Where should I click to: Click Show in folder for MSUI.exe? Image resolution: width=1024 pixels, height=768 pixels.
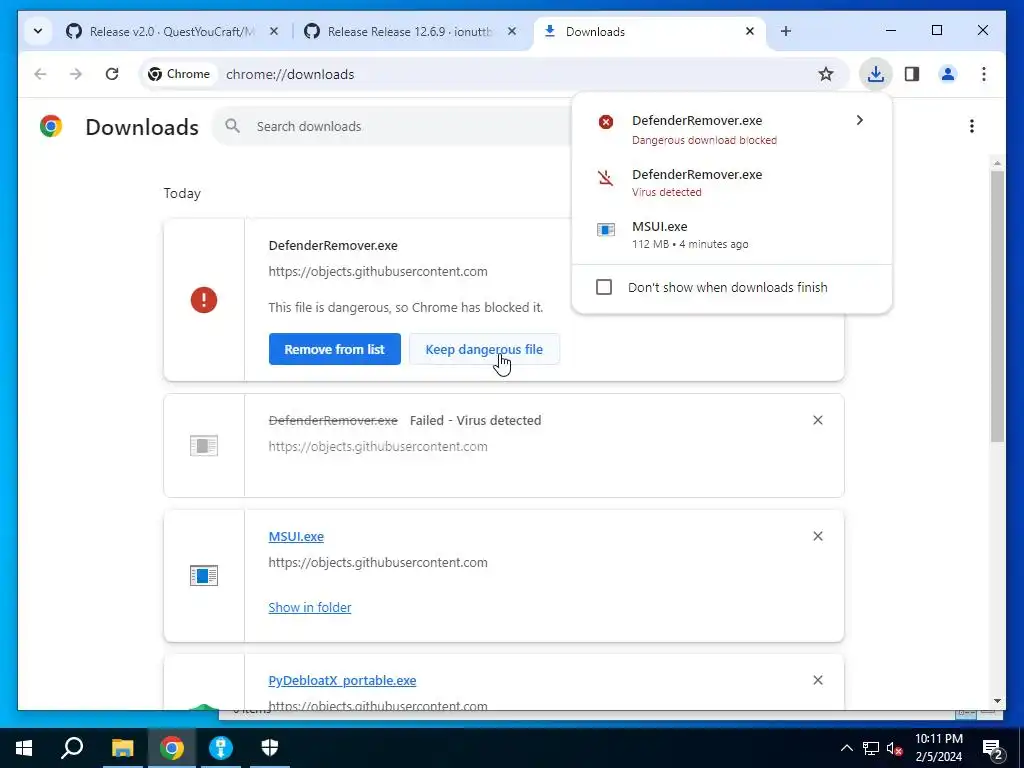tap(310, 607)
